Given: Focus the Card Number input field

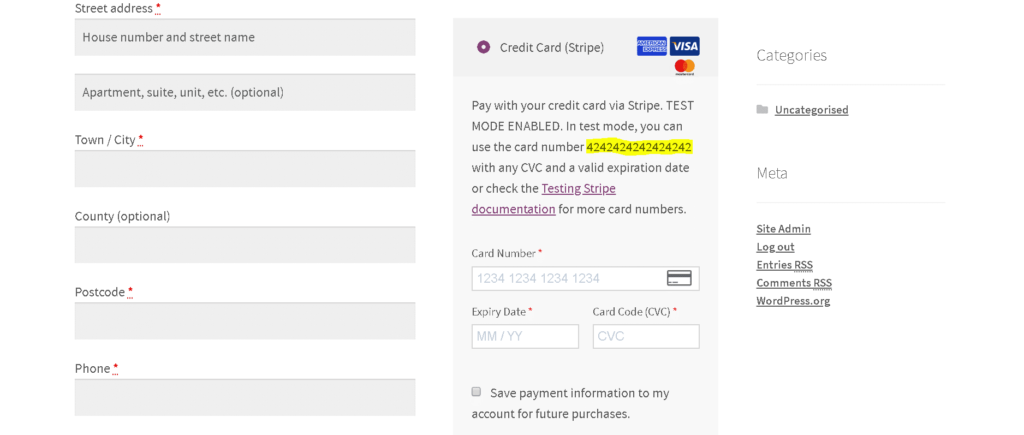Looking at the screenshot, I should [585, 278].
